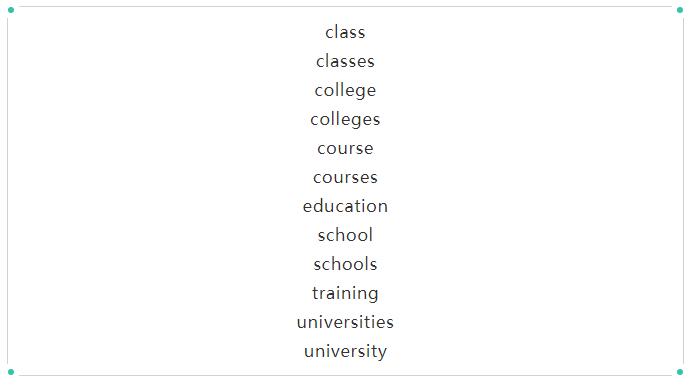Viewport: 694px width, 386px height.
Task: Place cursor on the word "courses"
Action: click(345, 178)
